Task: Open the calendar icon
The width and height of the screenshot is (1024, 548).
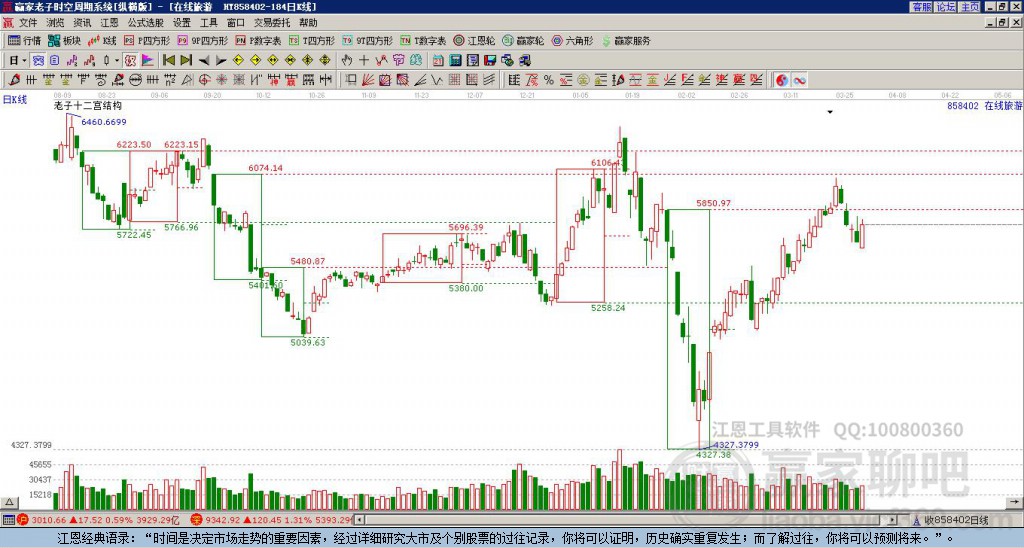Action: click(438, 61)
